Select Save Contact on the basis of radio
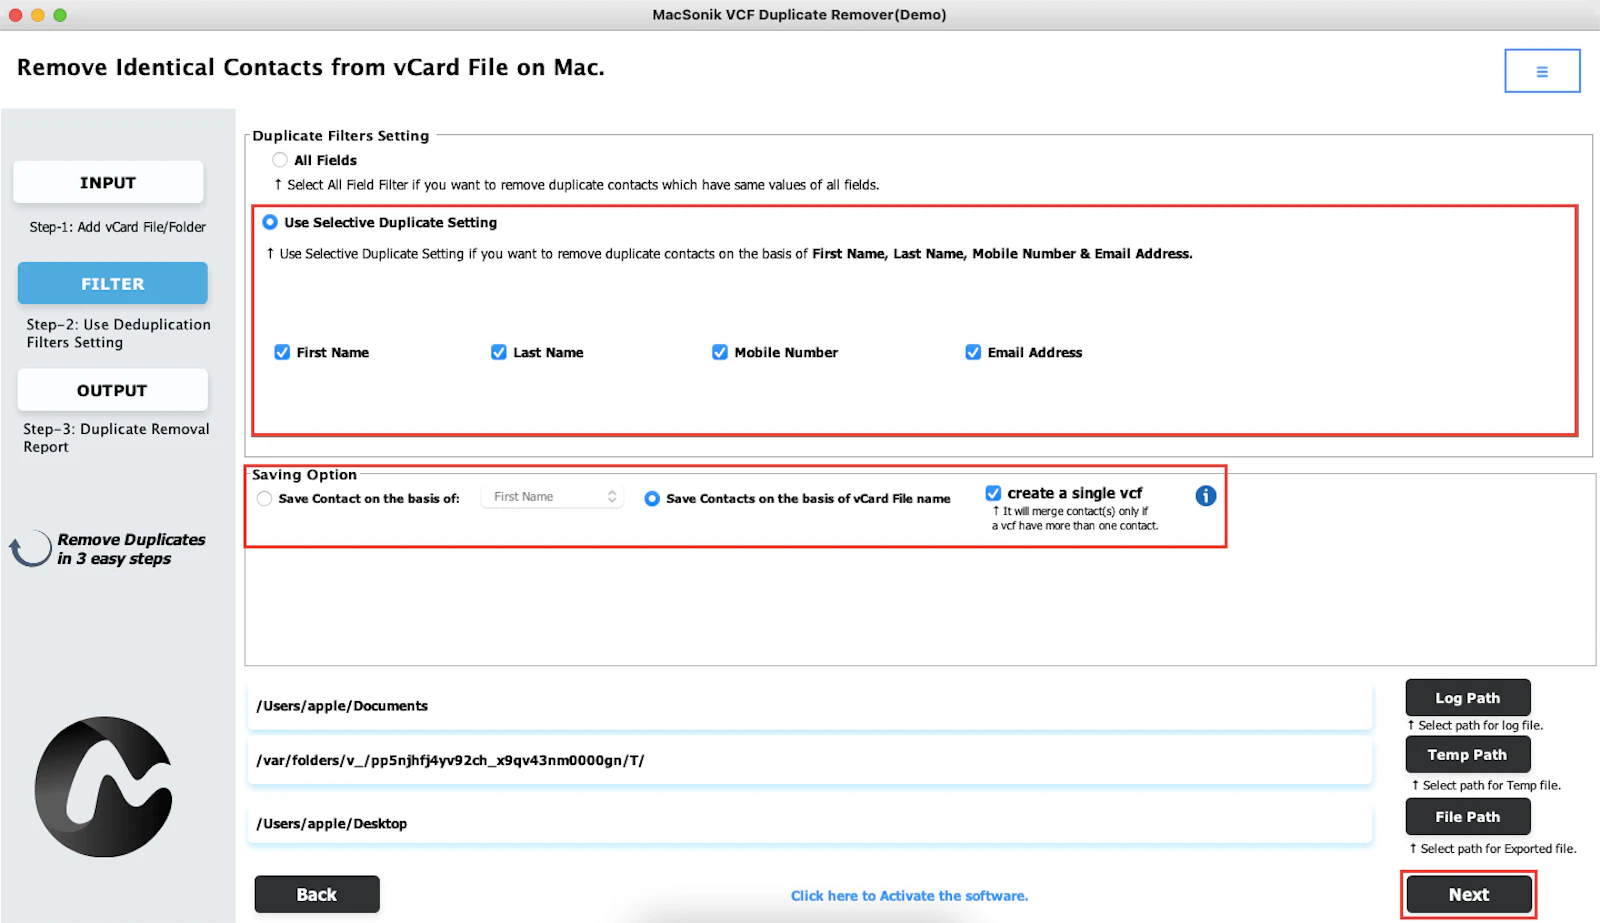 click(x=264, y=498)
